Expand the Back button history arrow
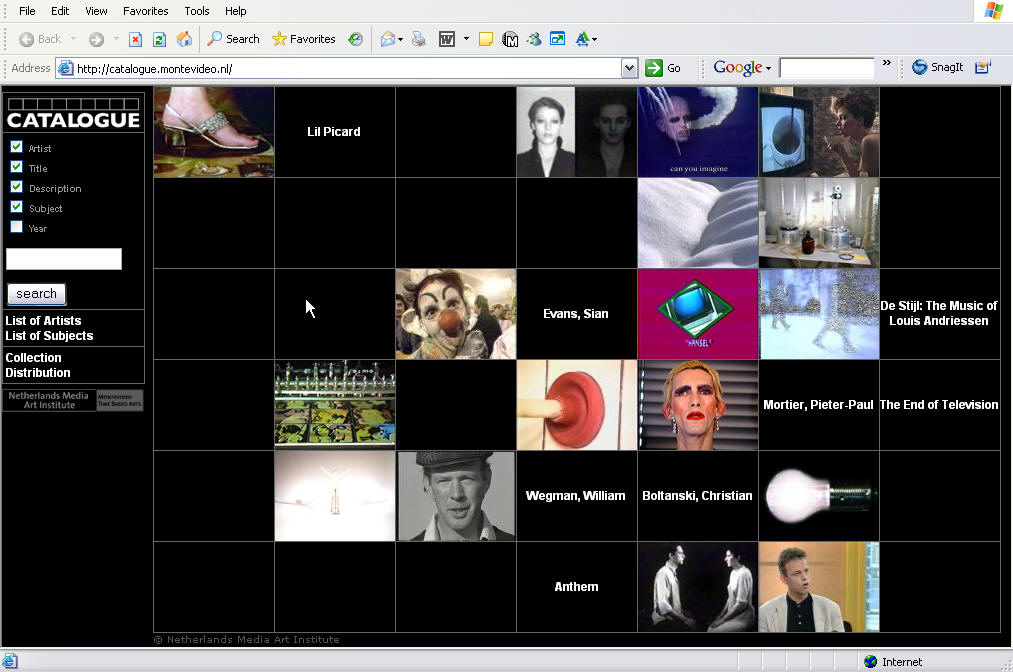Viewport: 1013px width, 672px height. pyautogui.click(x=72, y=39)
